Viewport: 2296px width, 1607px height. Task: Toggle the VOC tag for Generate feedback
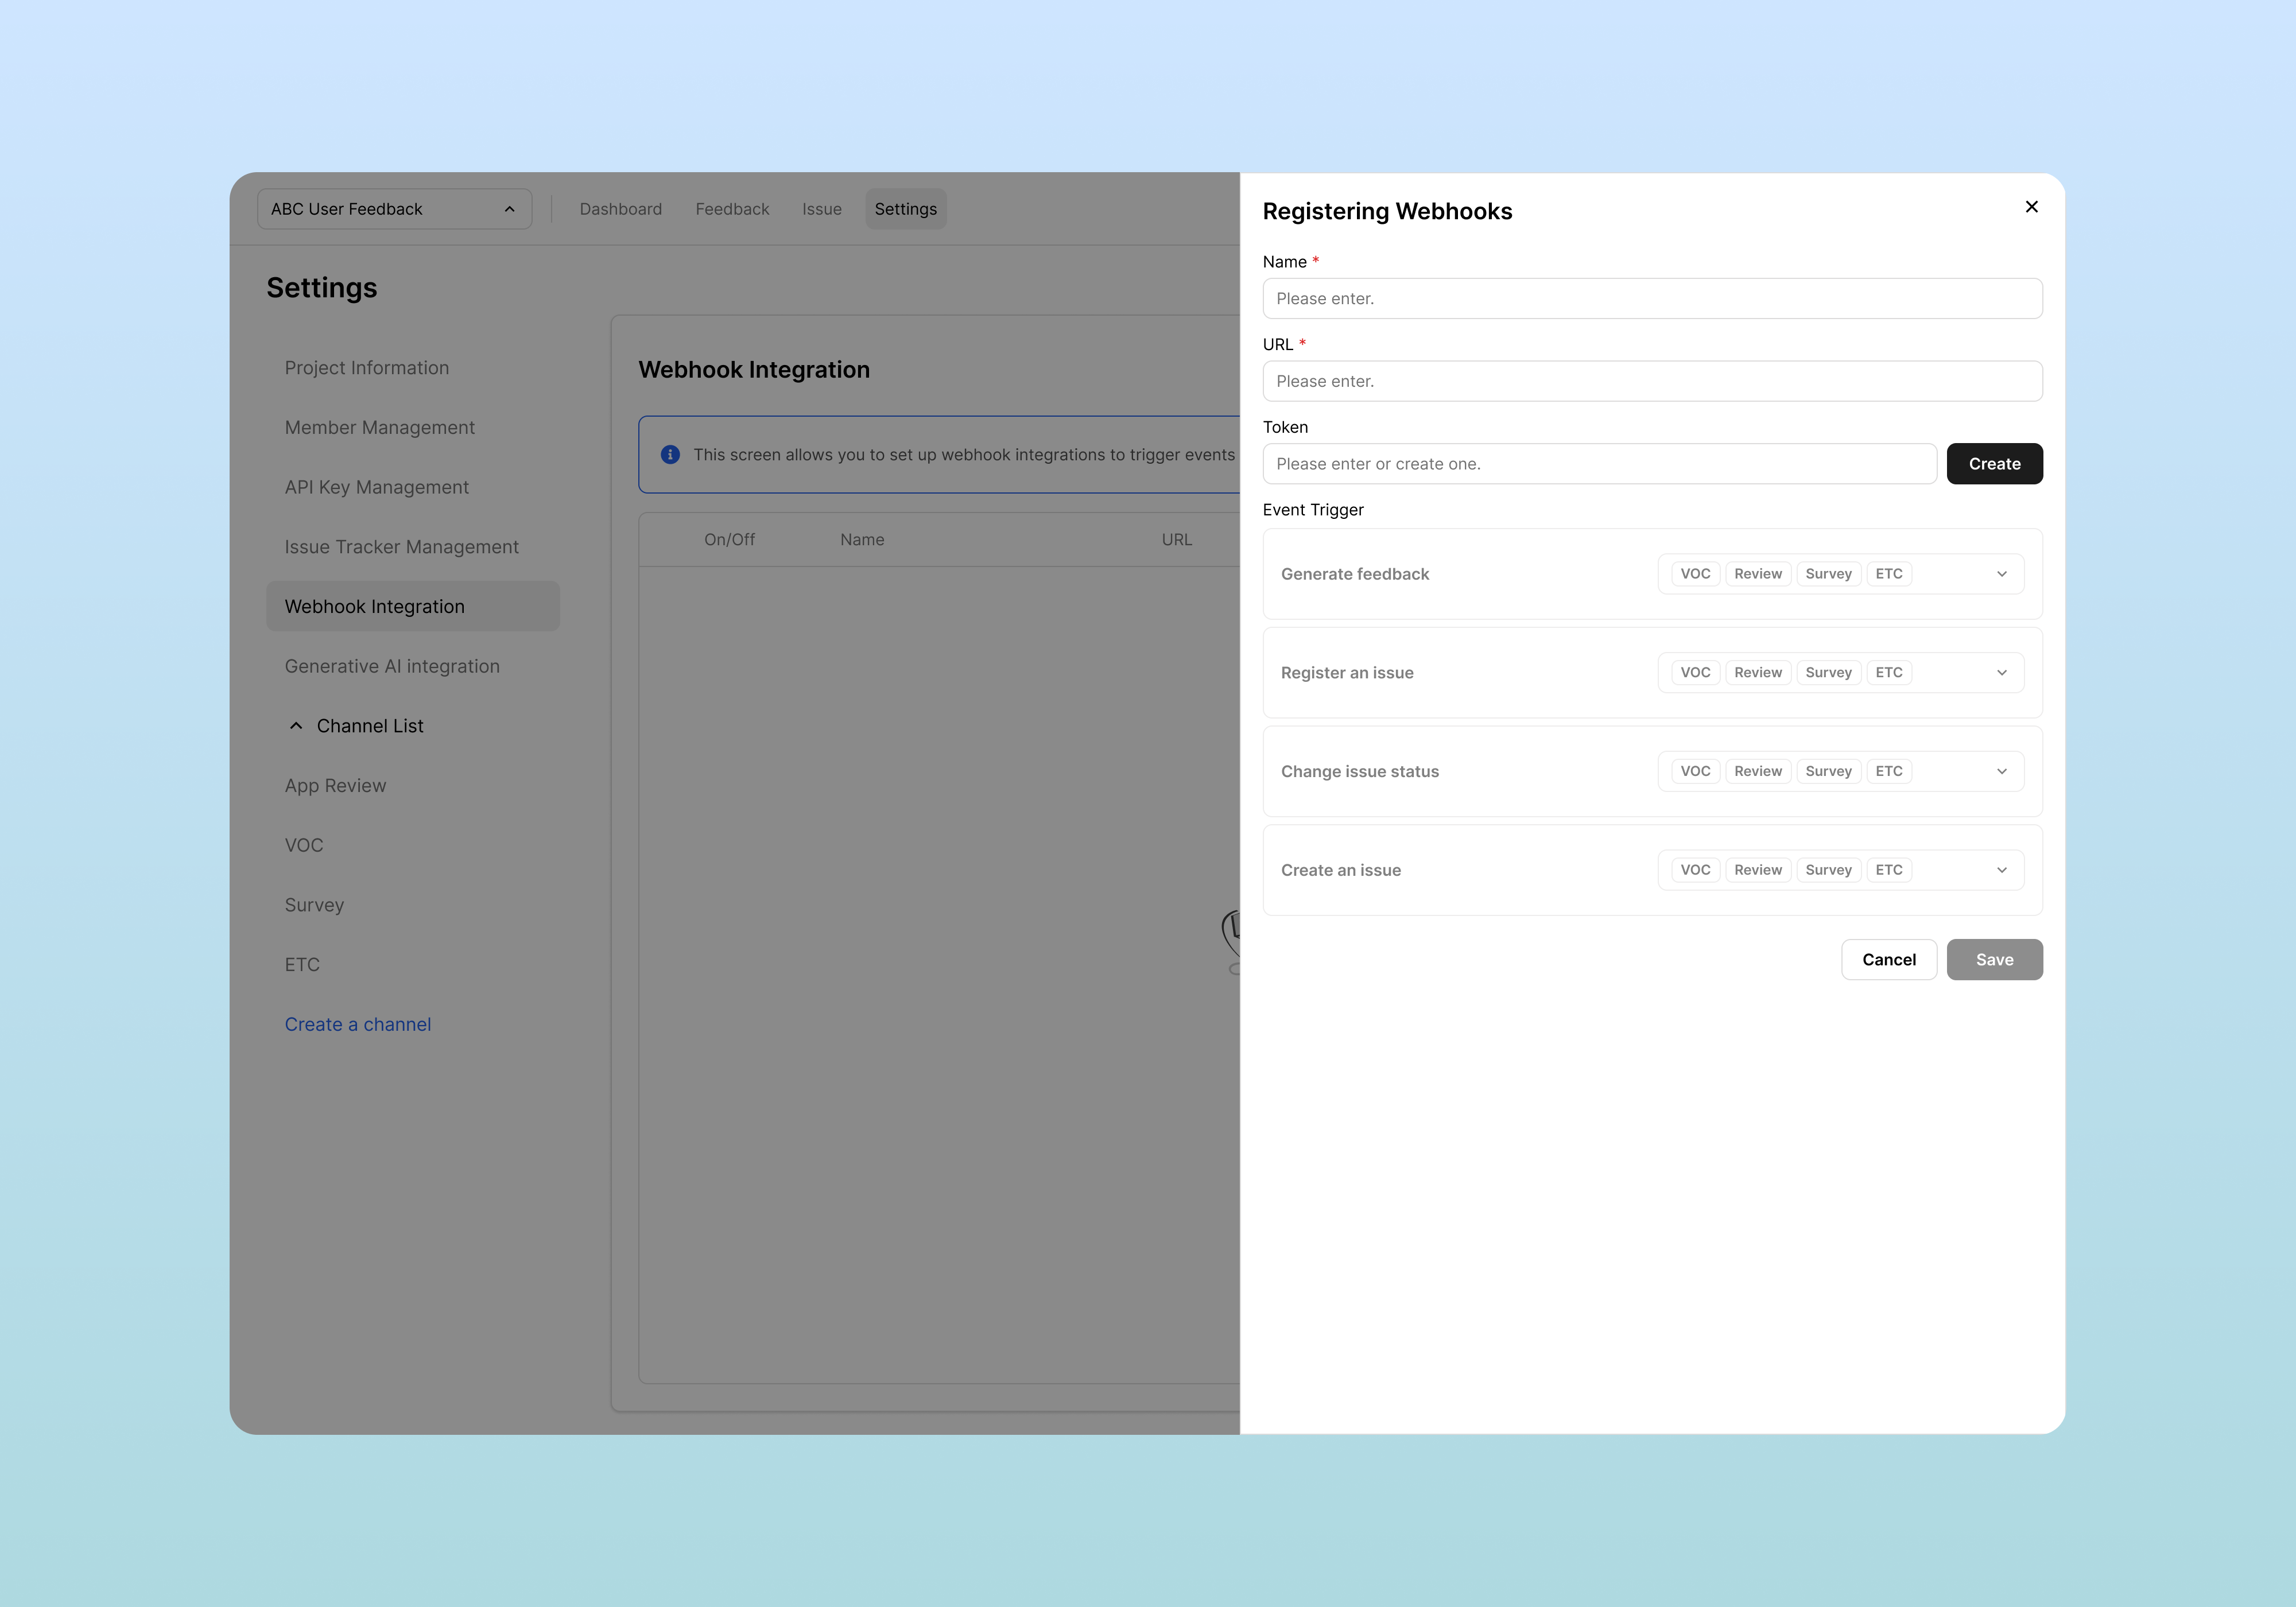(x=1694, y=573)
